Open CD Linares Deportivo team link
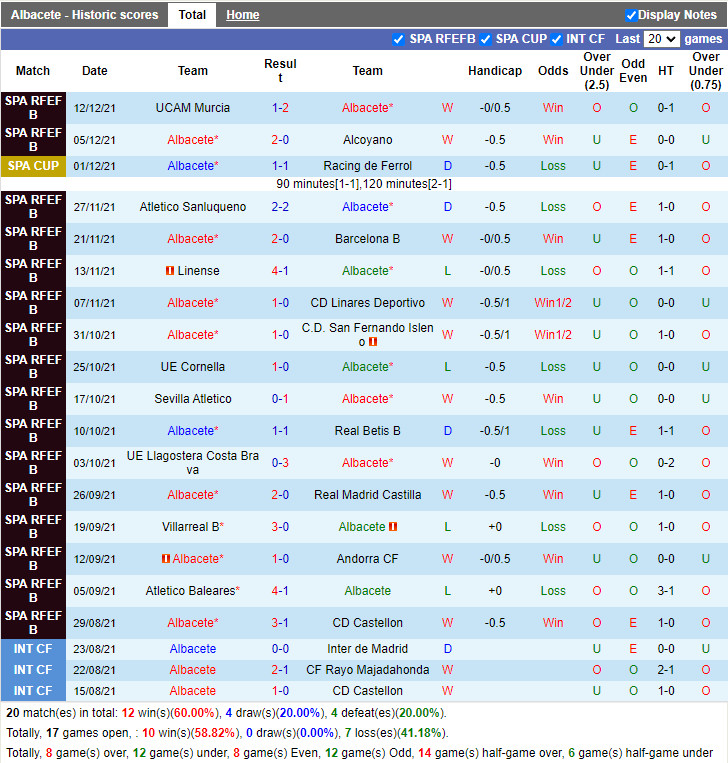Screen dimensions: 728x763 (x=367, y=303)
